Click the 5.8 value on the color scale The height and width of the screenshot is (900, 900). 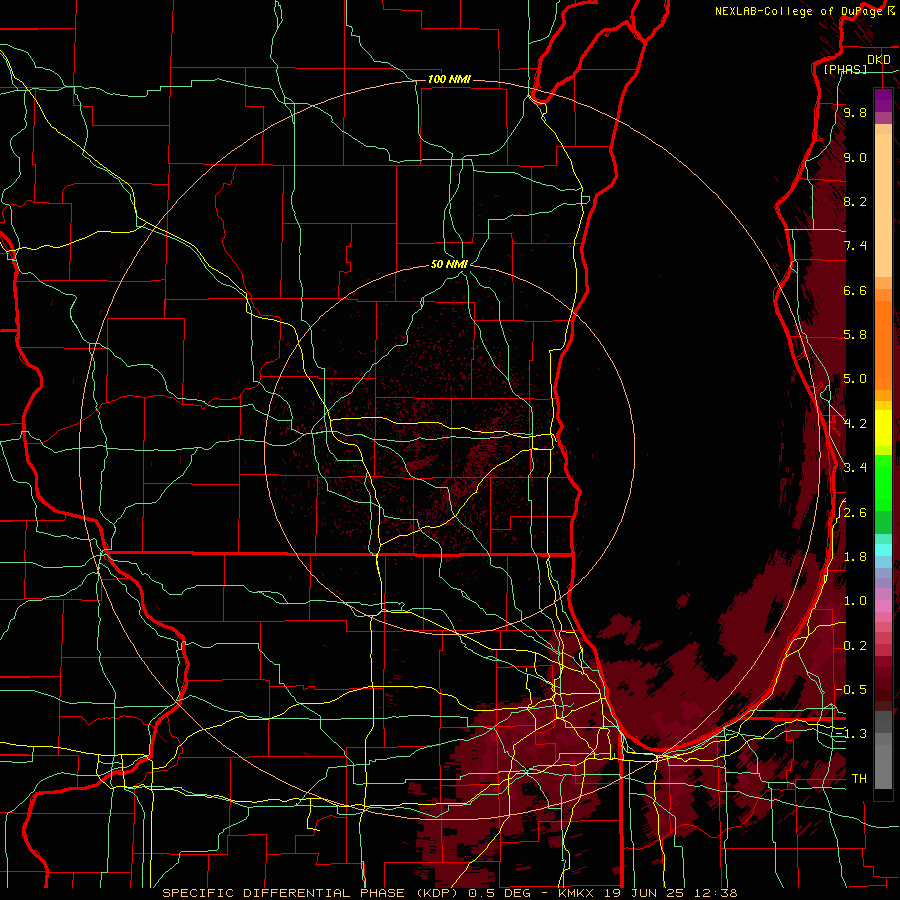pos(855,335)
